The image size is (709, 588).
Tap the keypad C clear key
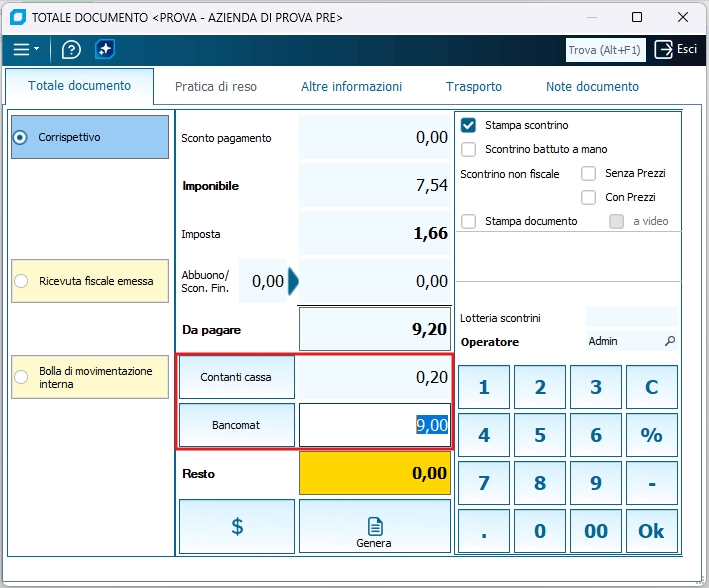coord(652,387)
